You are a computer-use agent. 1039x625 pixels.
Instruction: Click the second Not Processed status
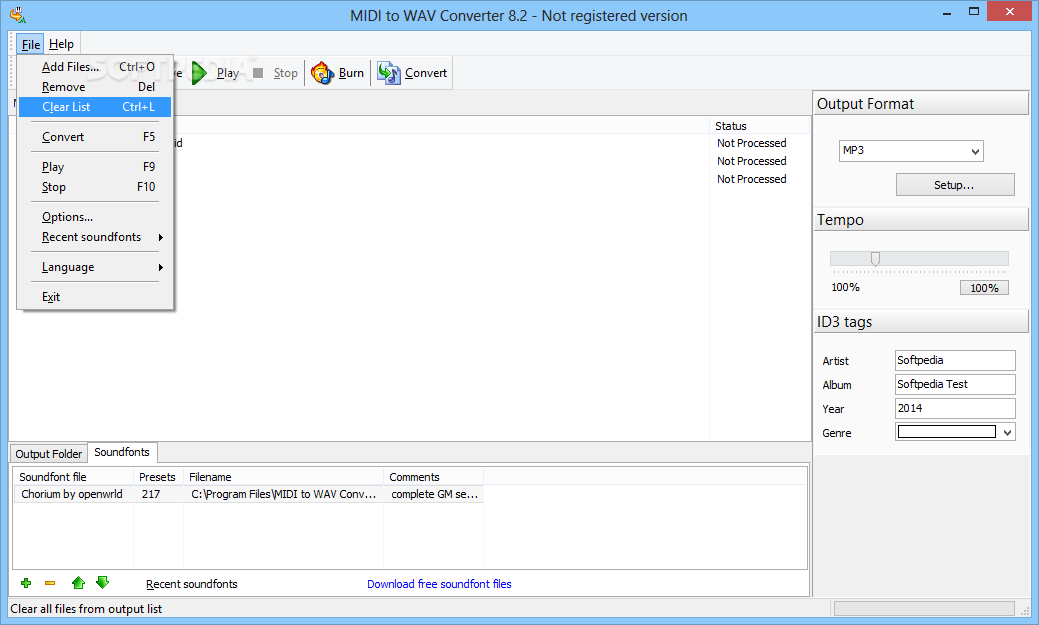pos(751,161)
